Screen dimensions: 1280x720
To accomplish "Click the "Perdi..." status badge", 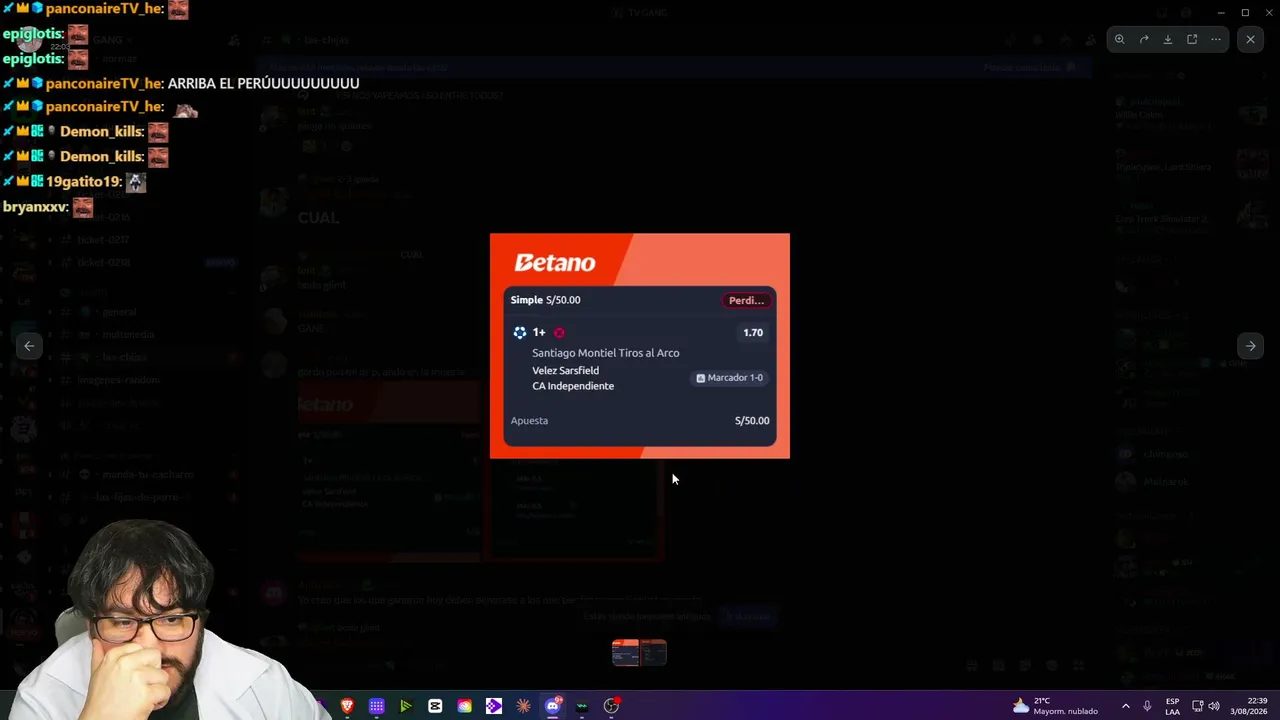I will coord(746,300).
